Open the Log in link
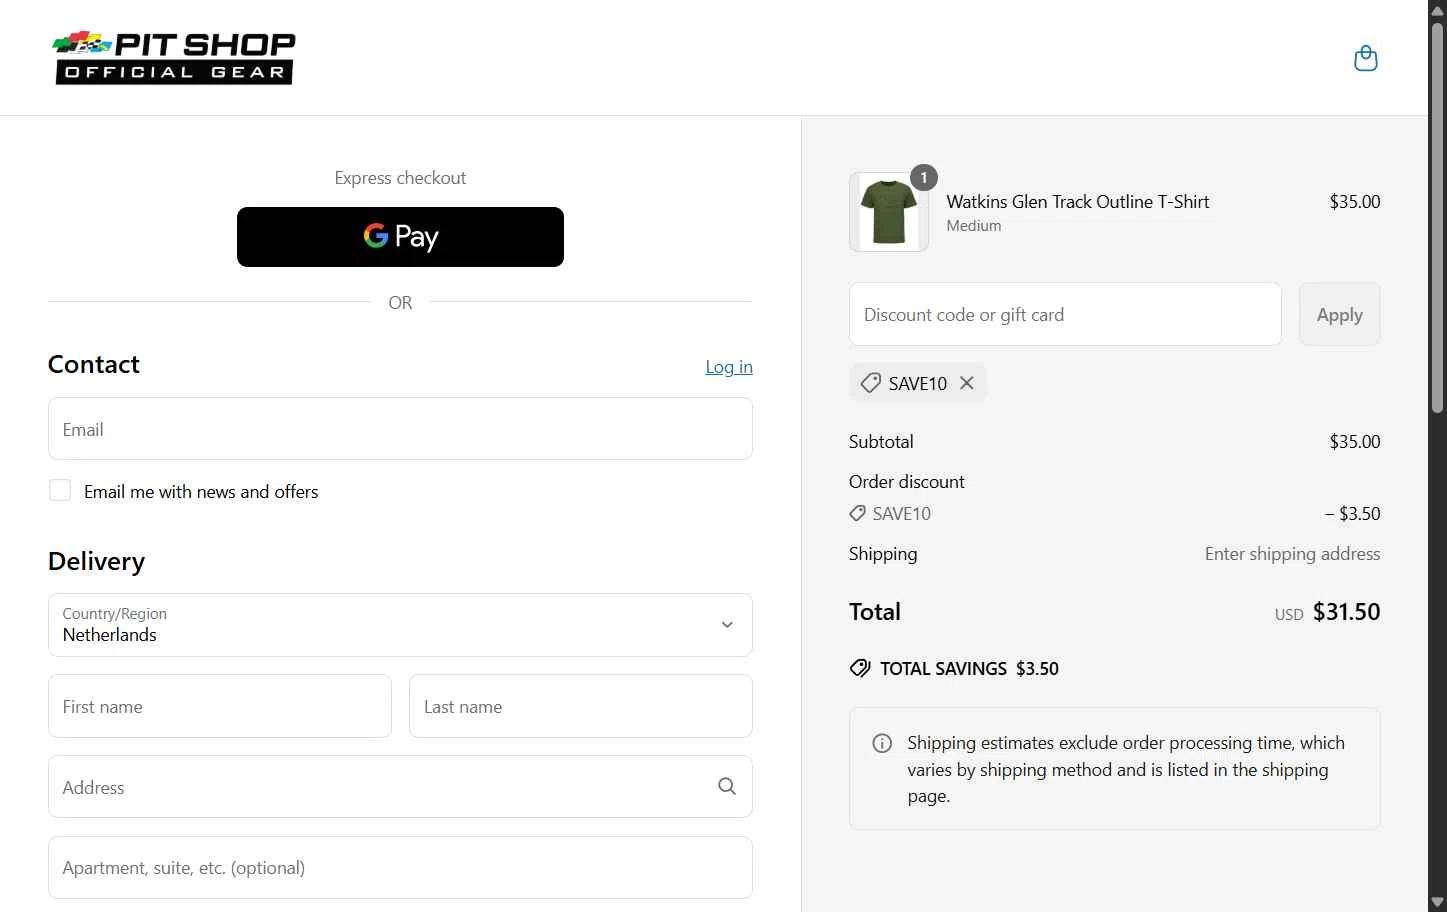 [729, 367]
